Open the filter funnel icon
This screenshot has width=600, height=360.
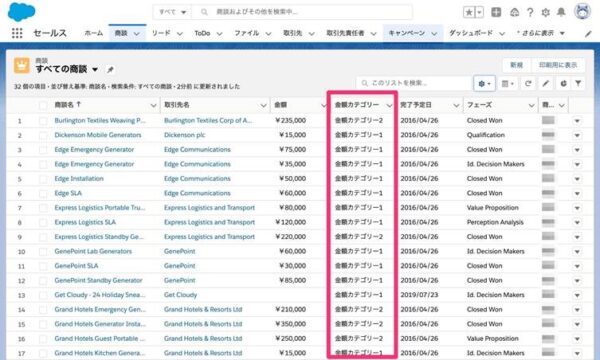click(x=578, y=83)
